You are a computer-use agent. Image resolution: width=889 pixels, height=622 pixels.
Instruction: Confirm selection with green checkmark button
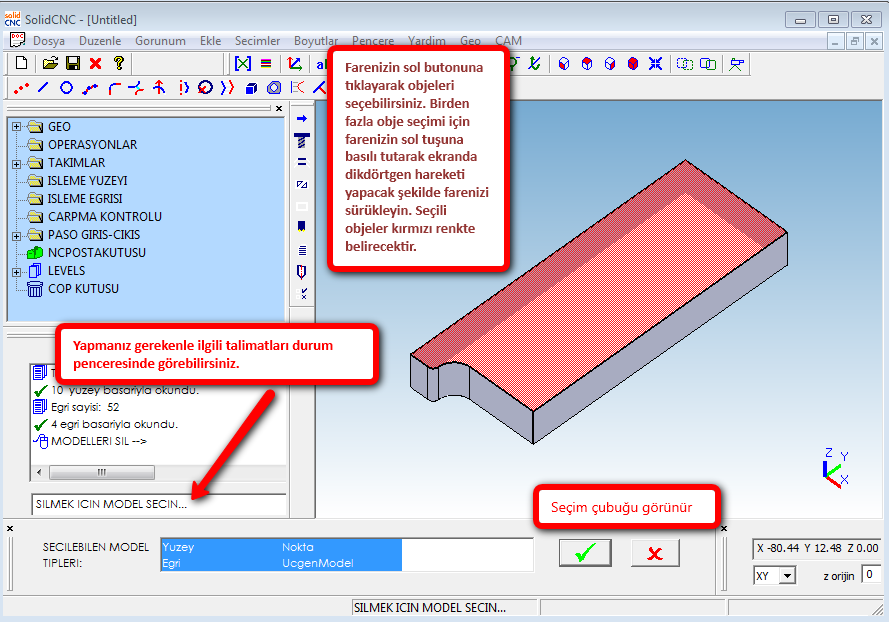click(585, 553)
